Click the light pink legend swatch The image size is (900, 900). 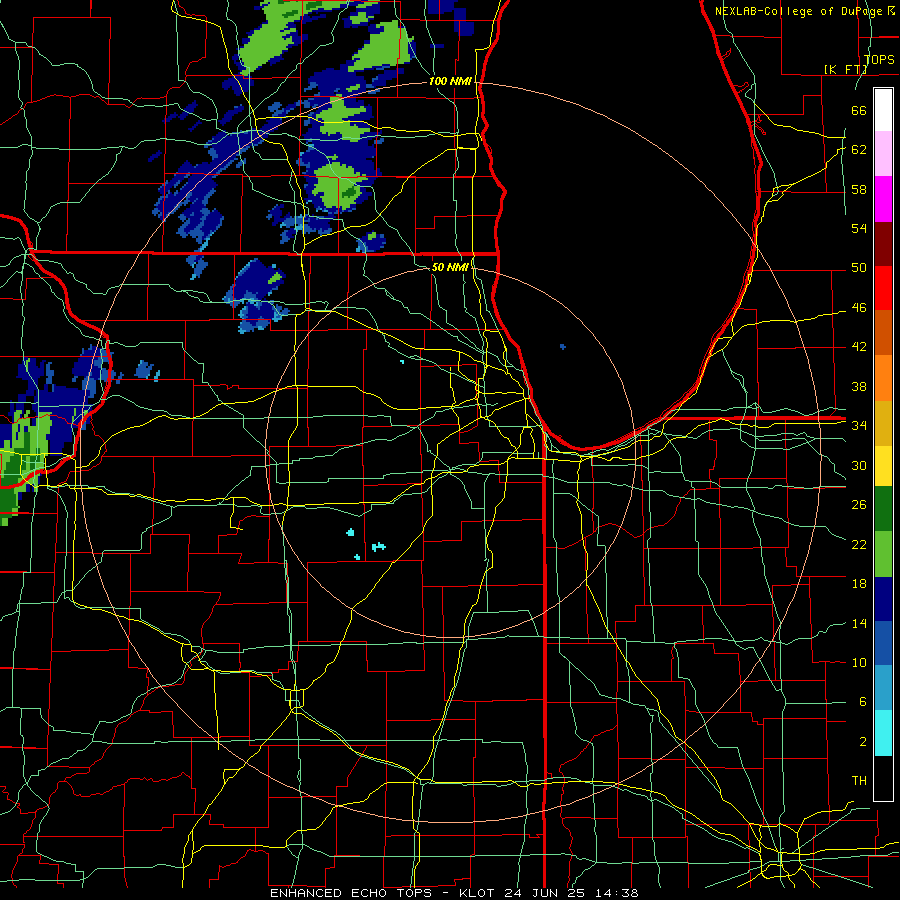pyautogui.click(x=883, y=154)
